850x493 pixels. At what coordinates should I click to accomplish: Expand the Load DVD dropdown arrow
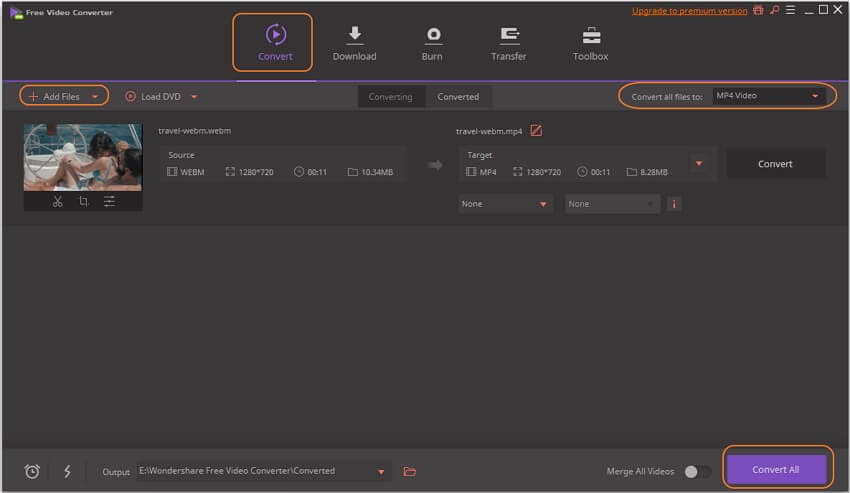pos(194,97)
